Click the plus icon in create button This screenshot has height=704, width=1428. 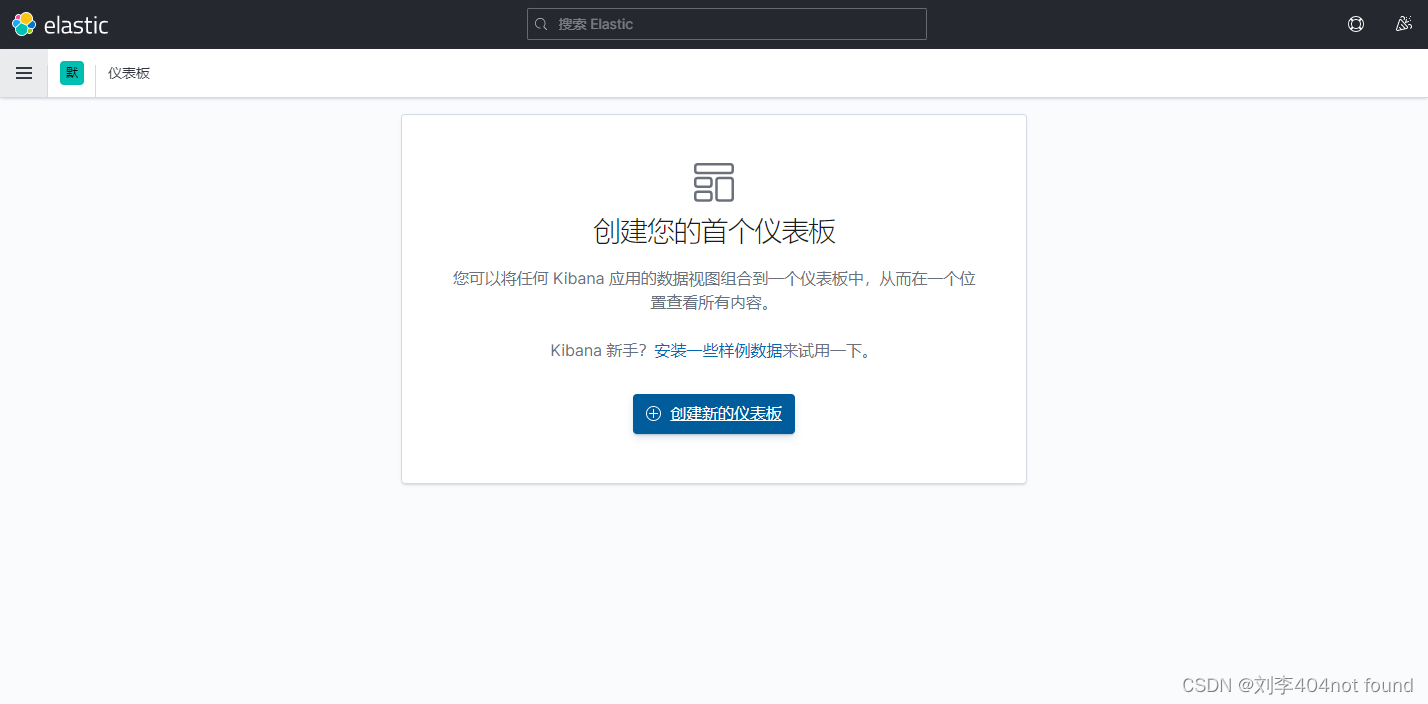[x=654, y=414]
